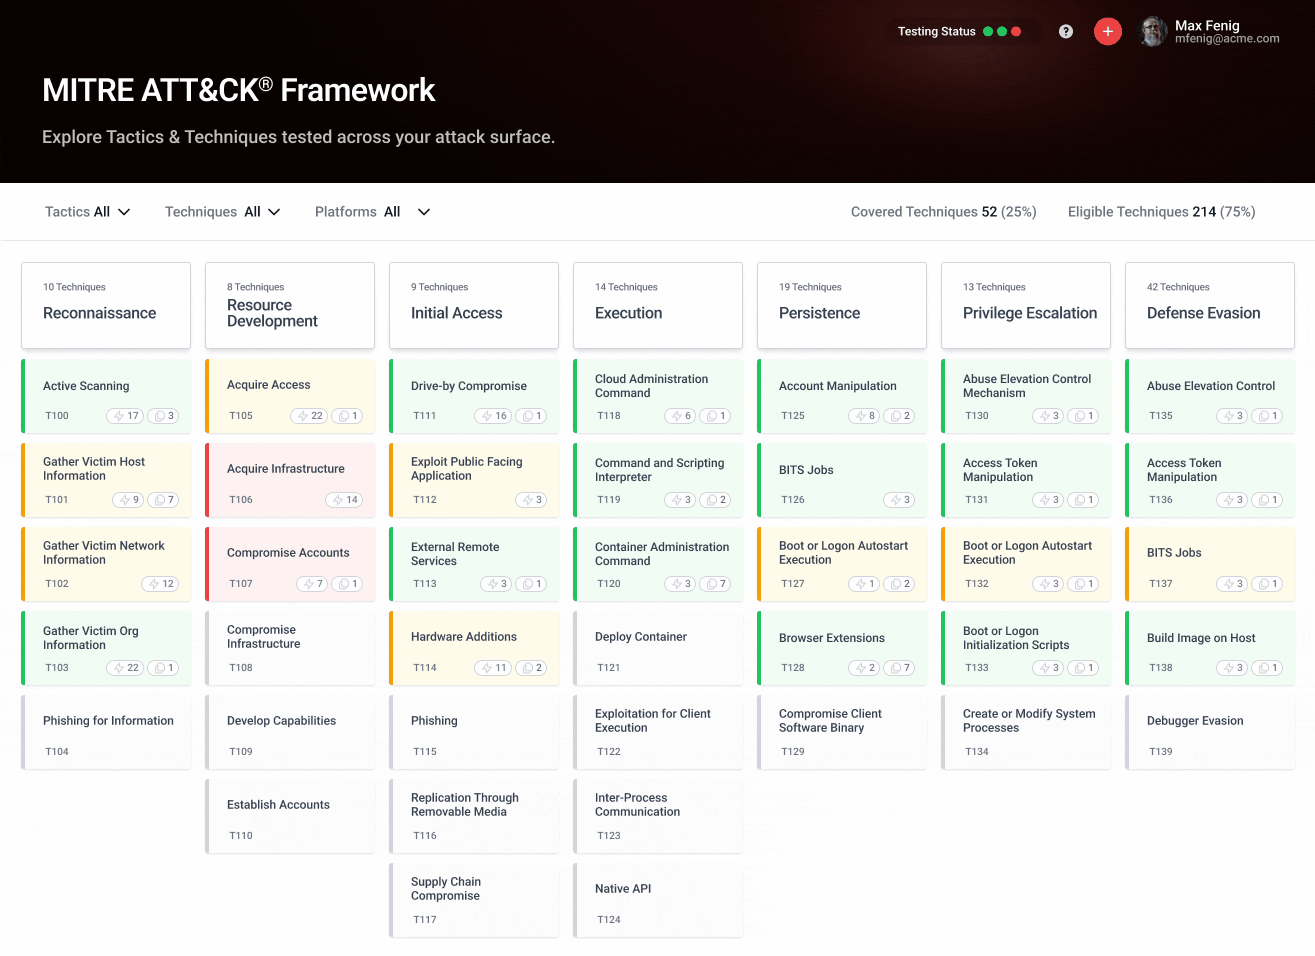Open the Compromise Client Software Binary card
Image resolution: width=1315 pixels, height=956 pixels.
pyautogui.click(x=842, y=733)
